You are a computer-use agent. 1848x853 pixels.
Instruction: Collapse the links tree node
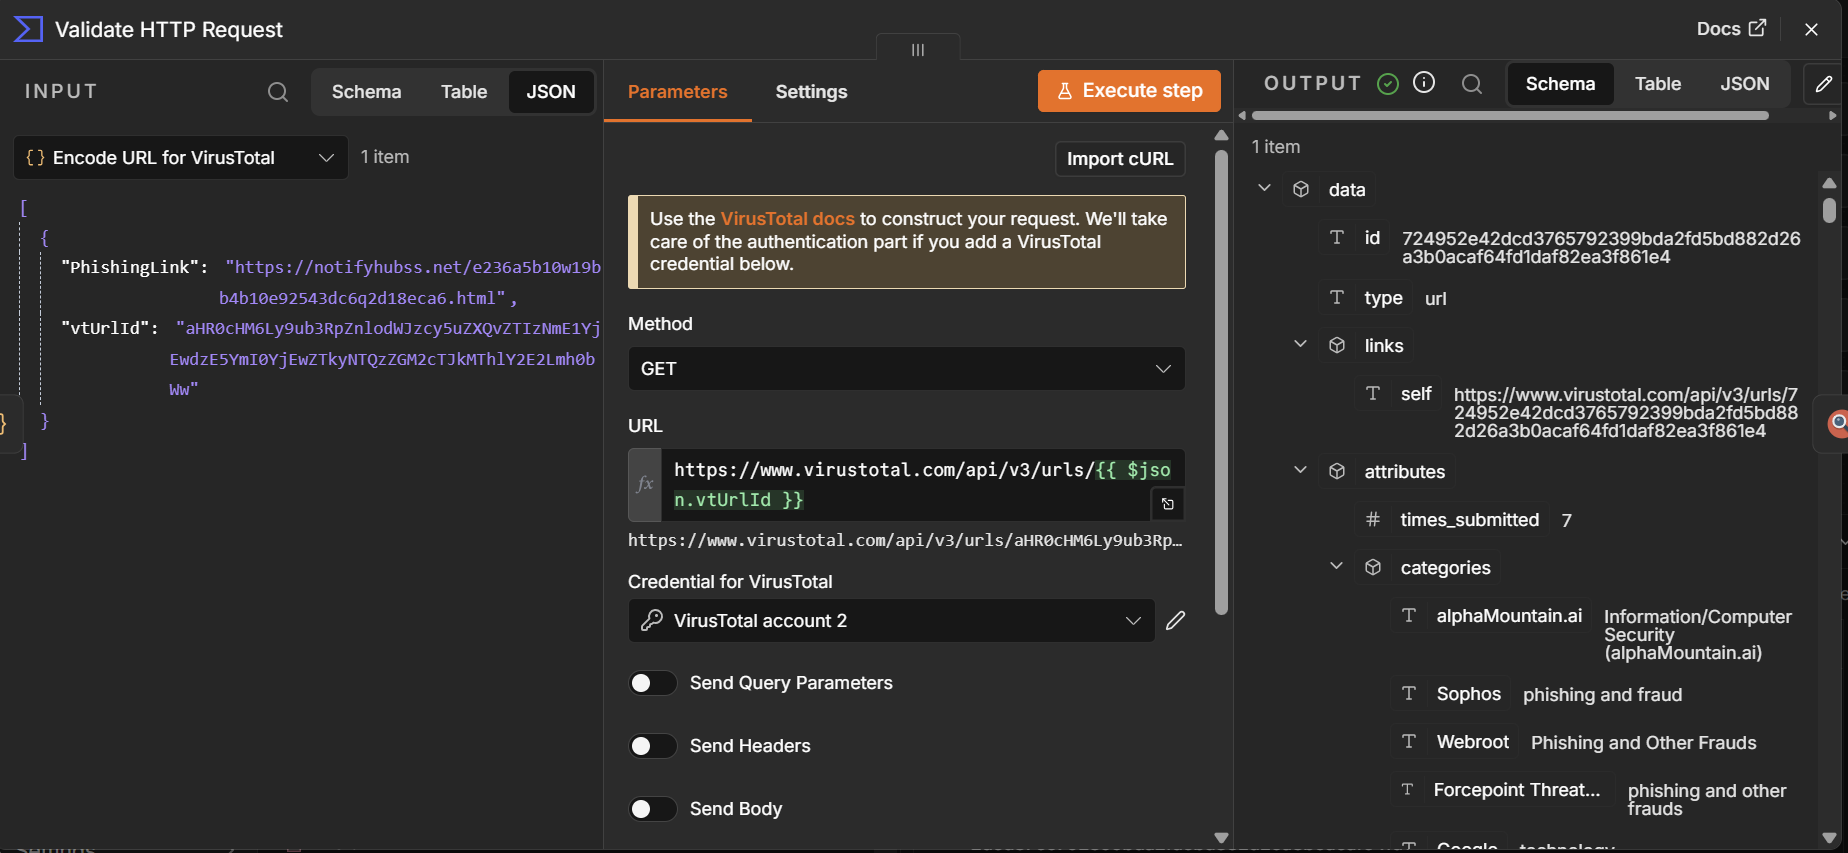point(1300,344)
